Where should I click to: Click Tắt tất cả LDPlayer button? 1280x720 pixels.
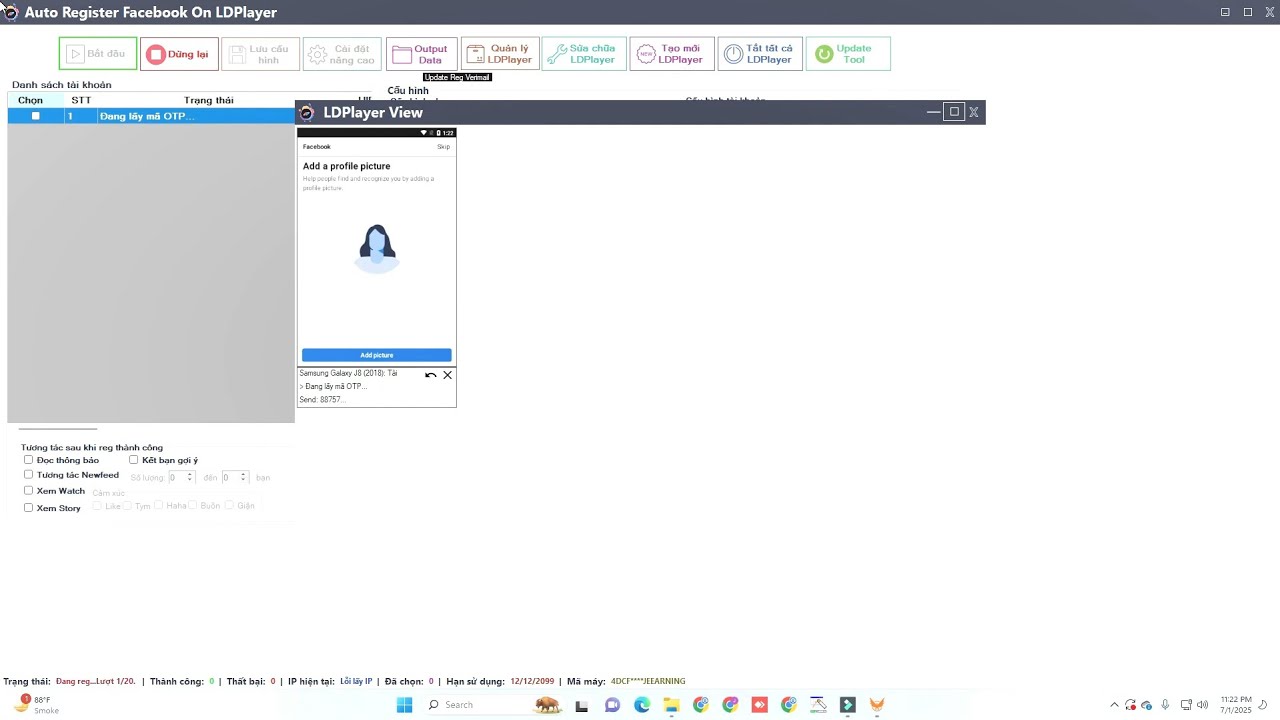[x=760, y=54]
